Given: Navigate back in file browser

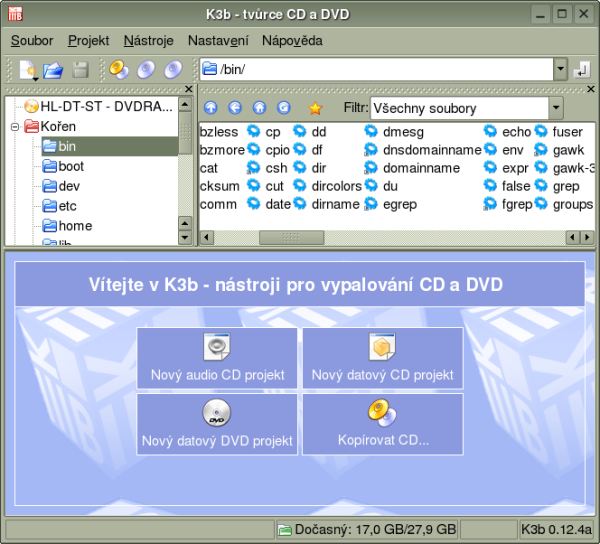Looking at the screenshot, I should (235, 108).
